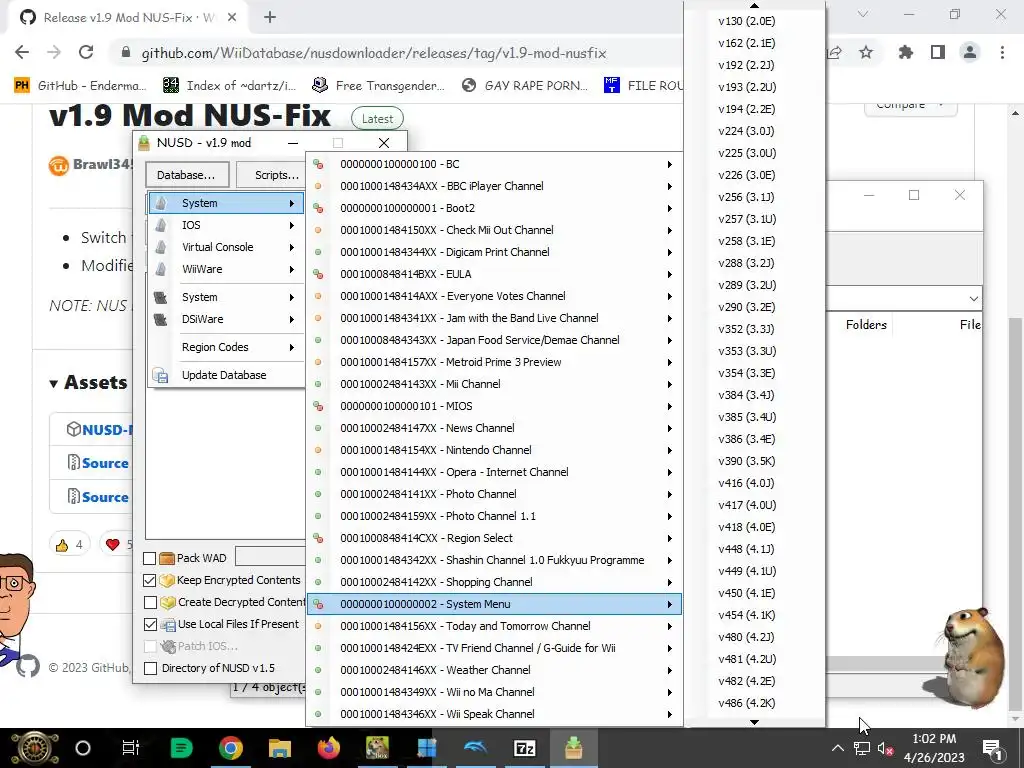Expand the BC title entry

tap(494, 164)
